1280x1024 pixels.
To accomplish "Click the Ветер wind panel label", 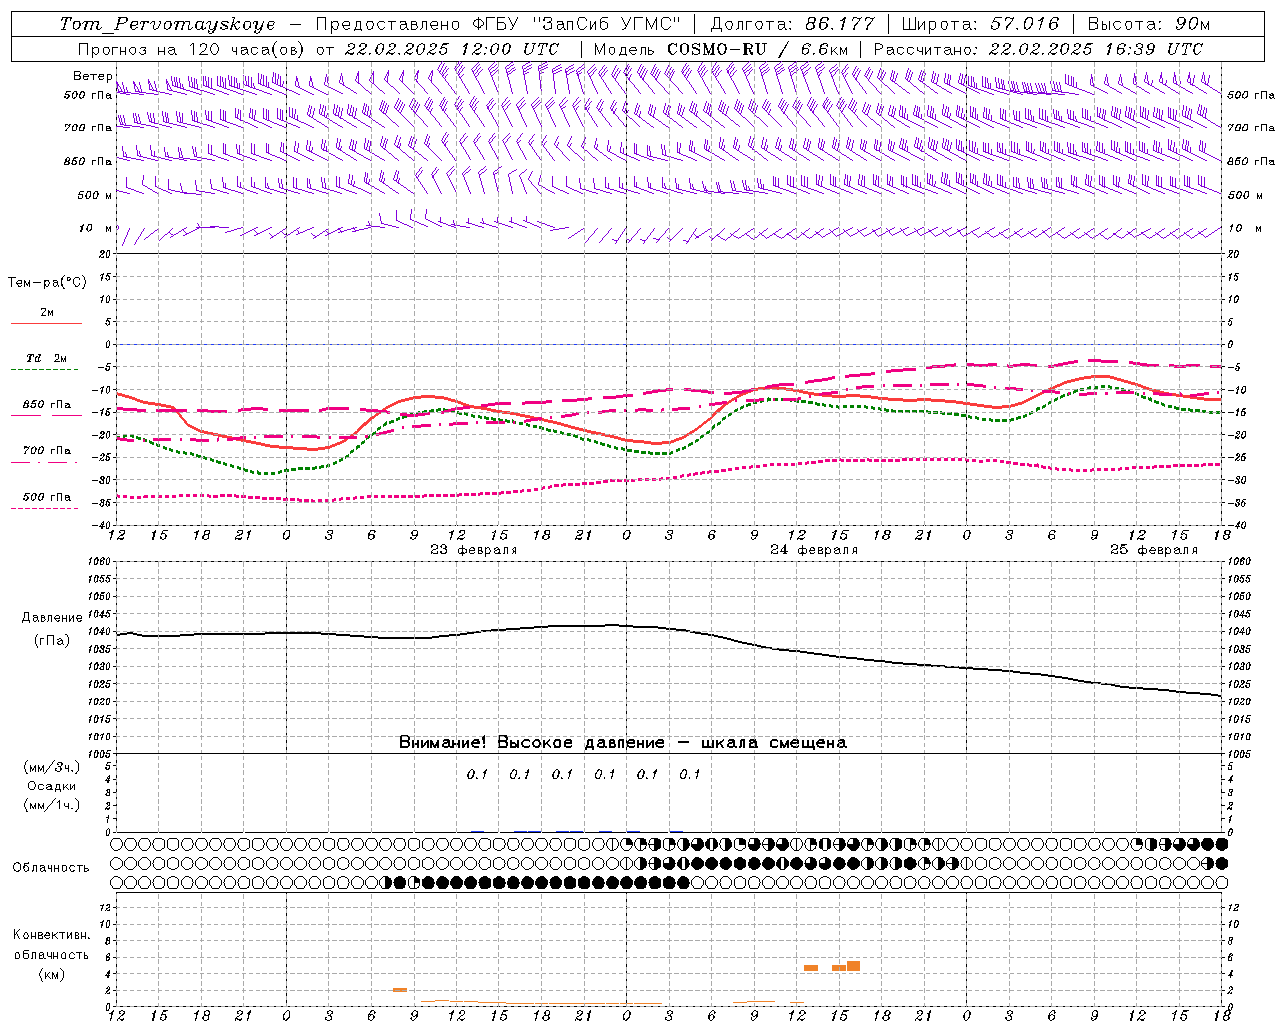I will point(92,76).
